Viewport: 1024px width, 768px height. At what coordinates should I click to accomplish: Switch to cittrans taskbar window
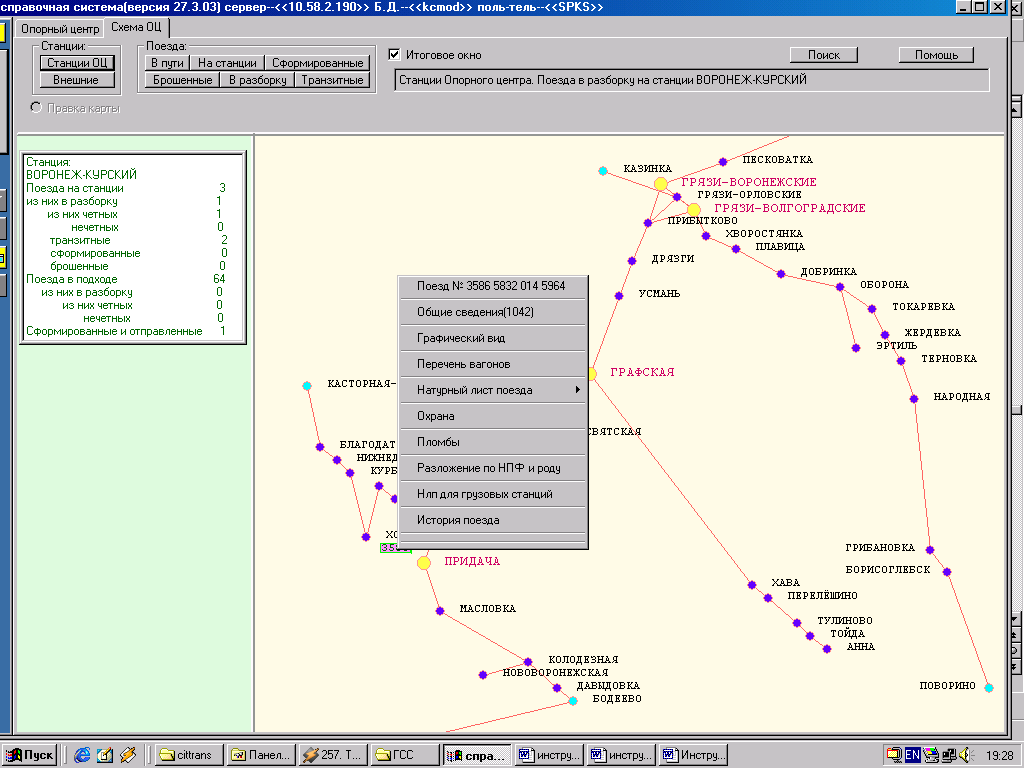click(189, 755)
